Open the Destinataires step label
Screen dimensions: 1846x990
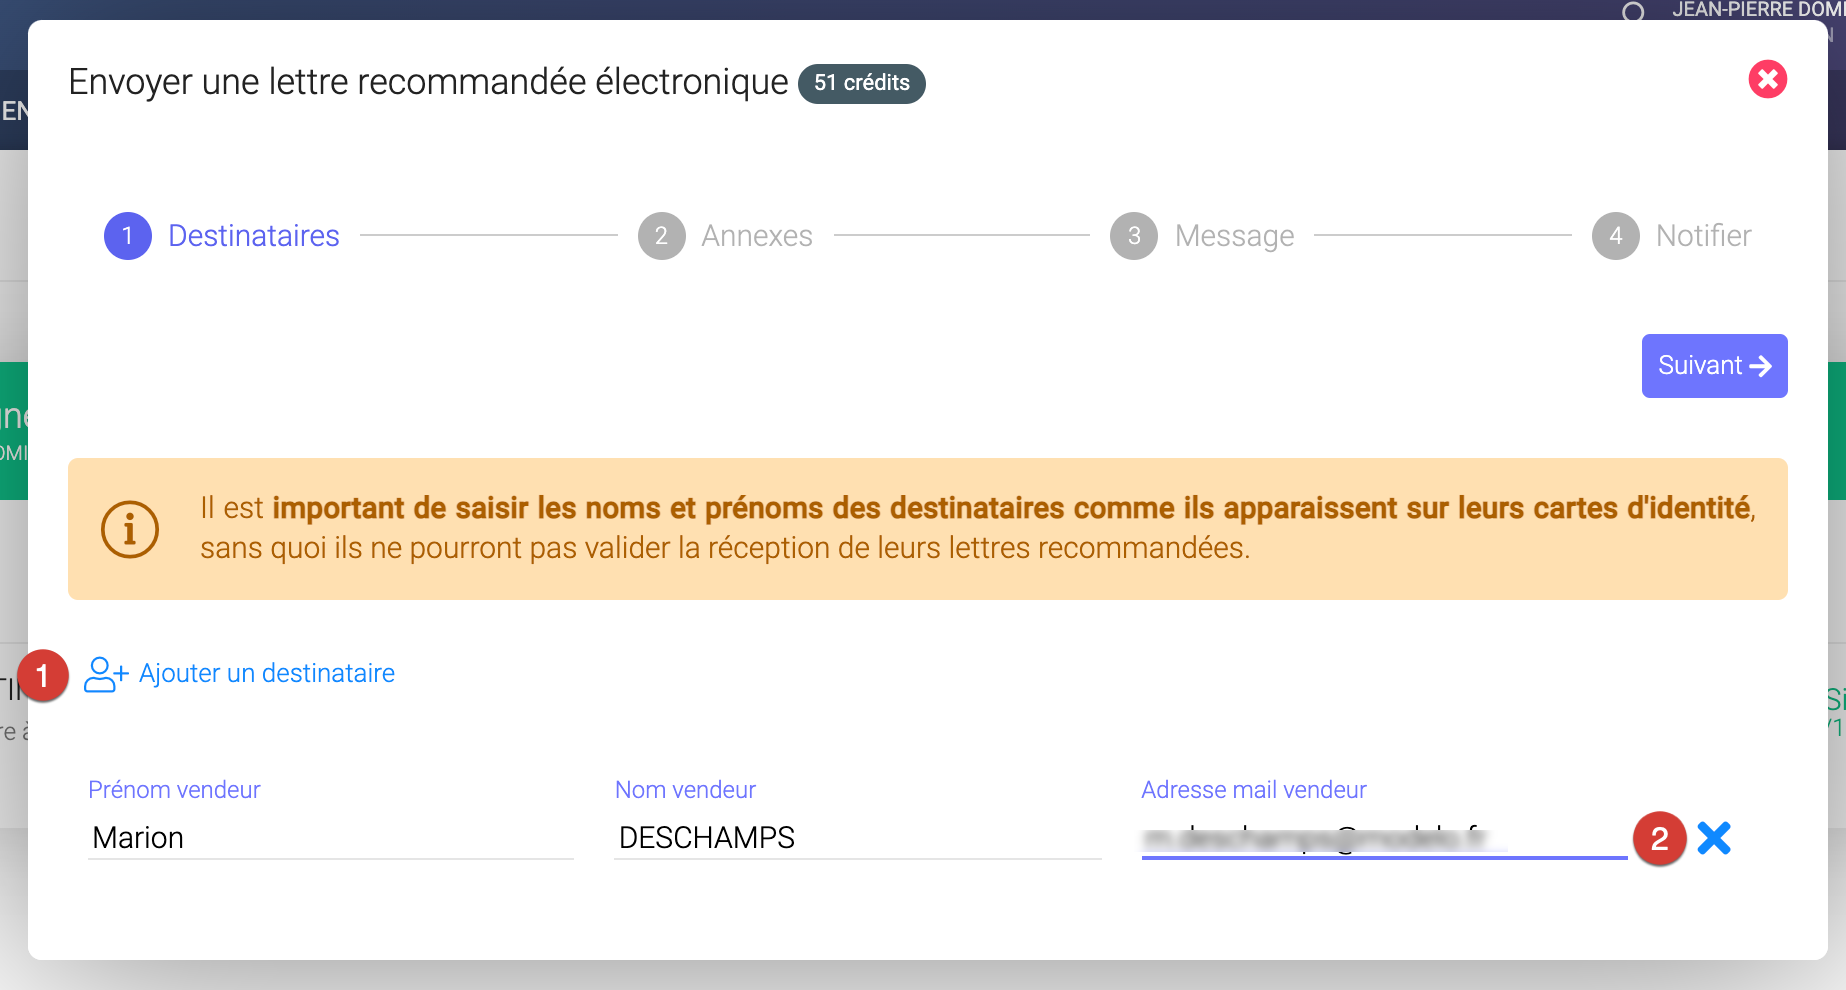[x=254, y=236]
